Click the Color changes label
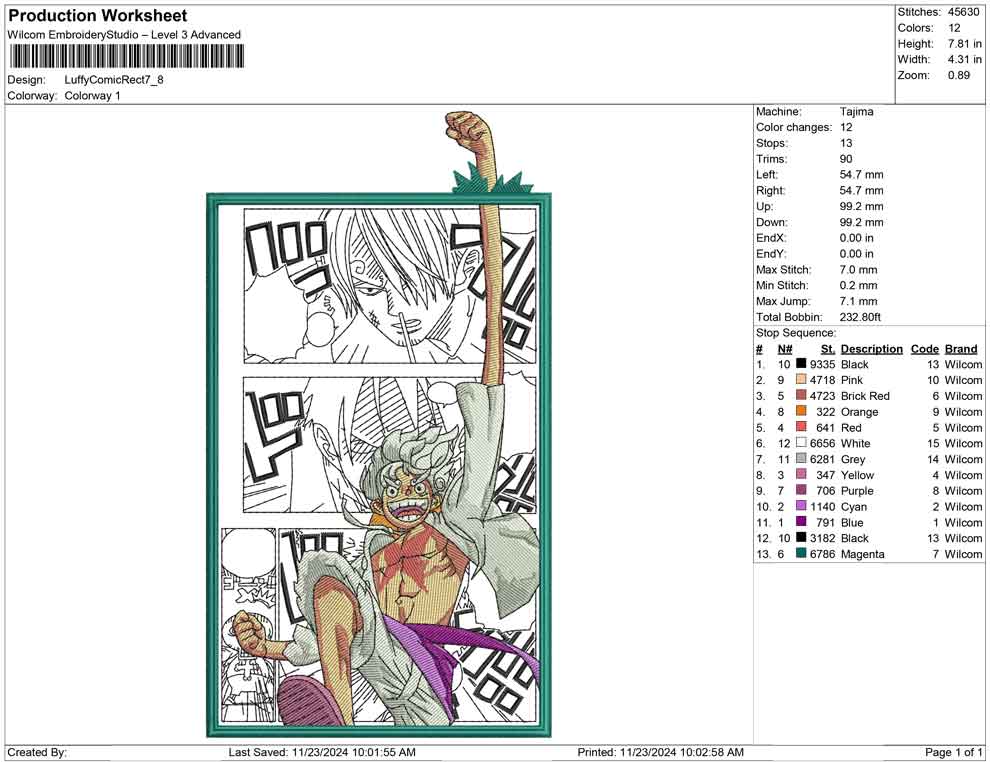990x762 pixels. (794, 128)
